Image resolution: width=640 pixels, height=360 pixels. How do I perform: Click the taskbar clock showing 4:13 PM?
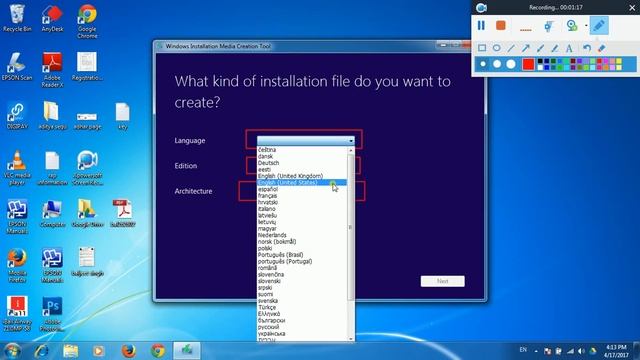pos(616,351)
